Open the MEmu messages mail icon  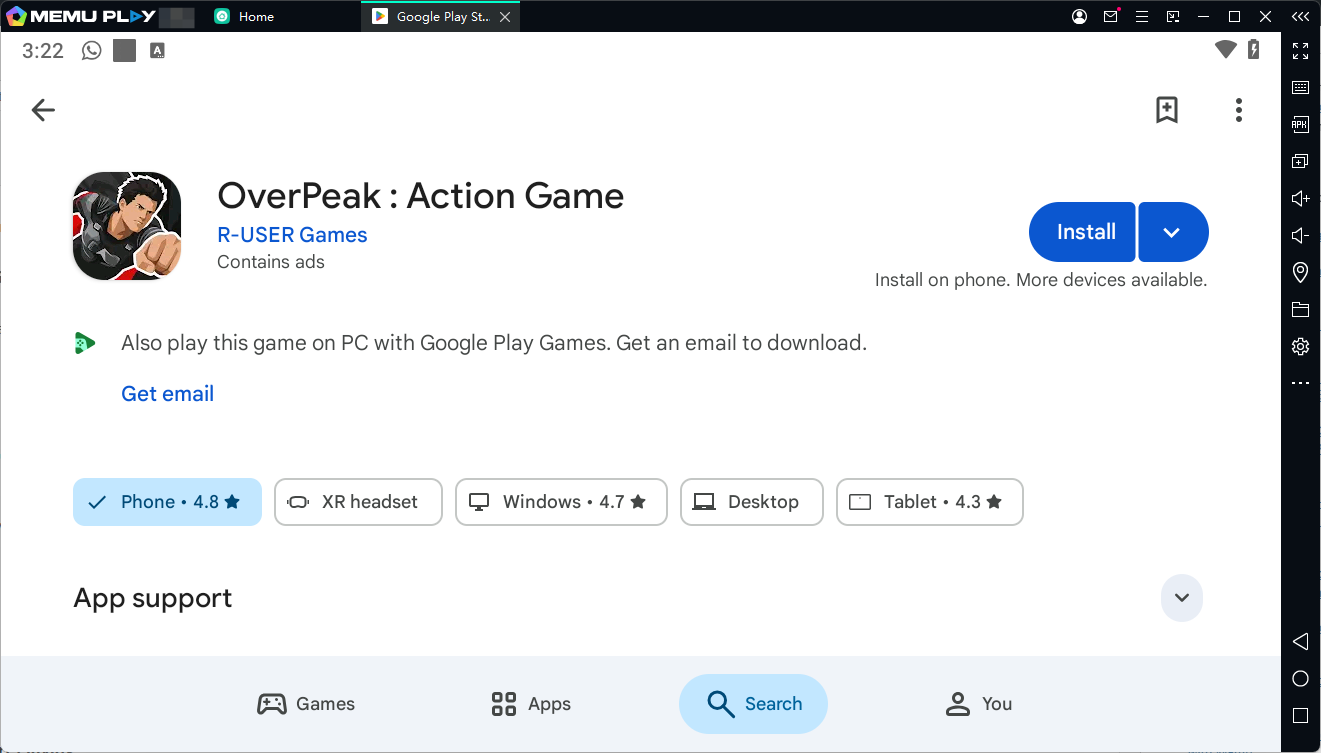tap(1111, 16)
